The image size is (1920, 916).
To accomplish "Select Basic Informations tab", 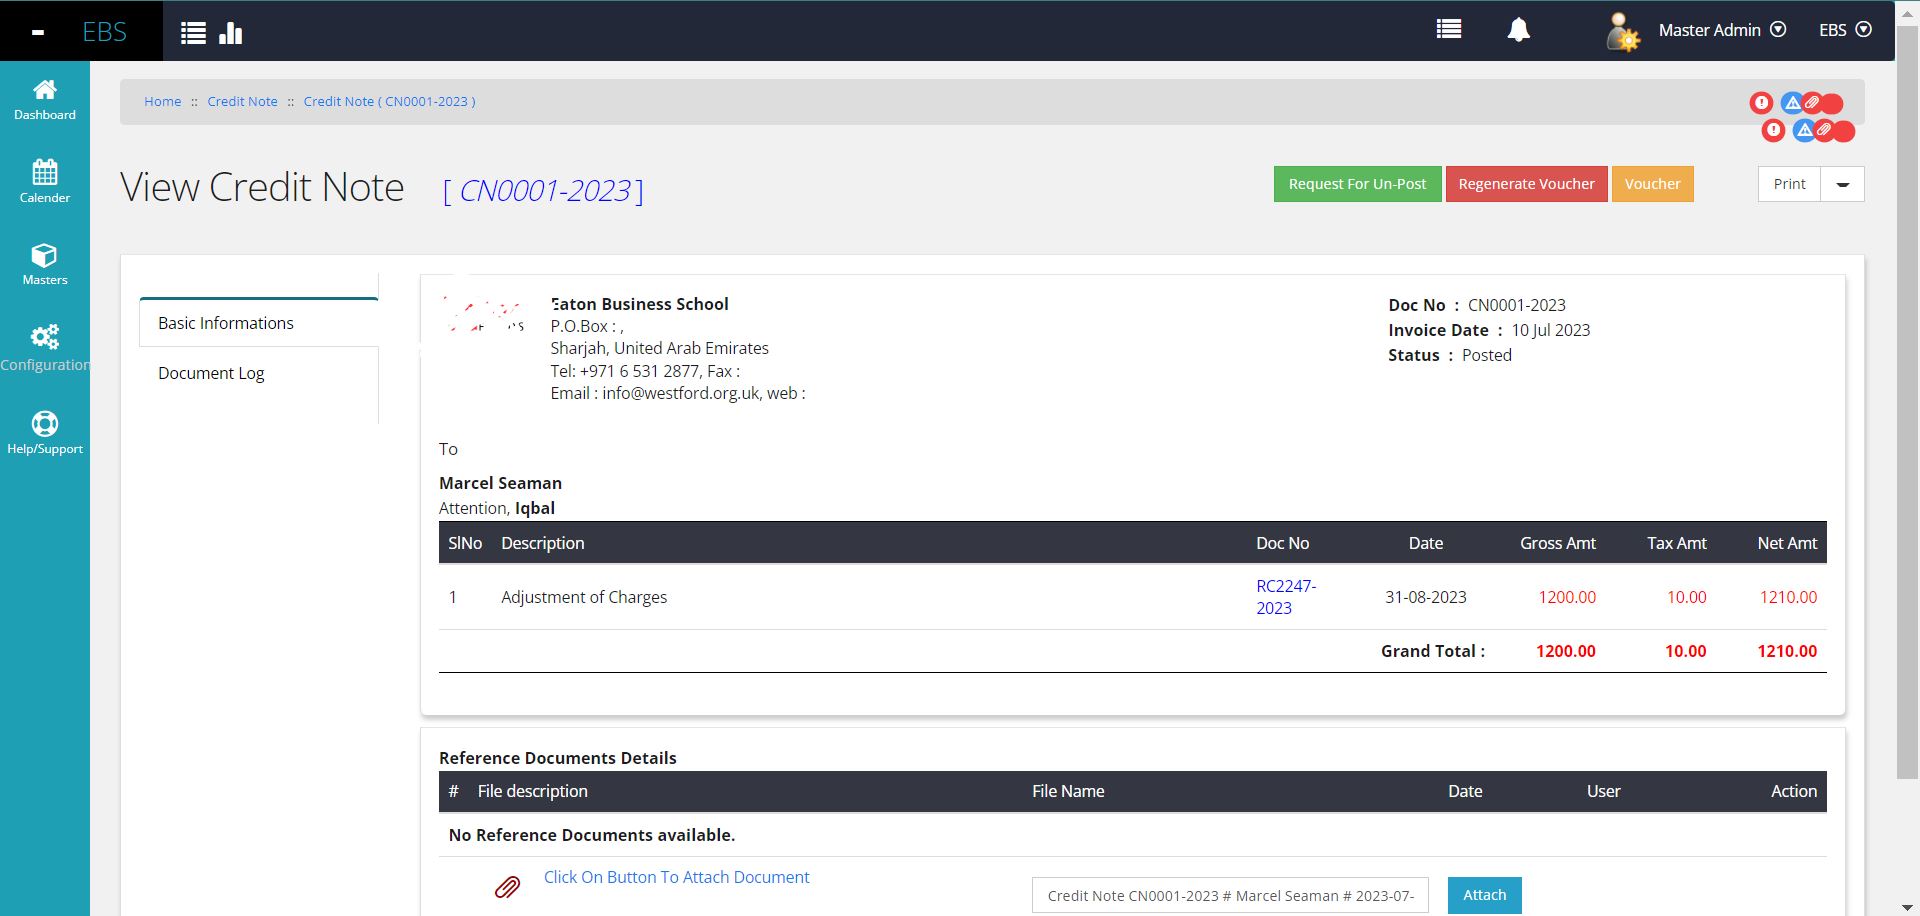I will click(x=226, y=323).
